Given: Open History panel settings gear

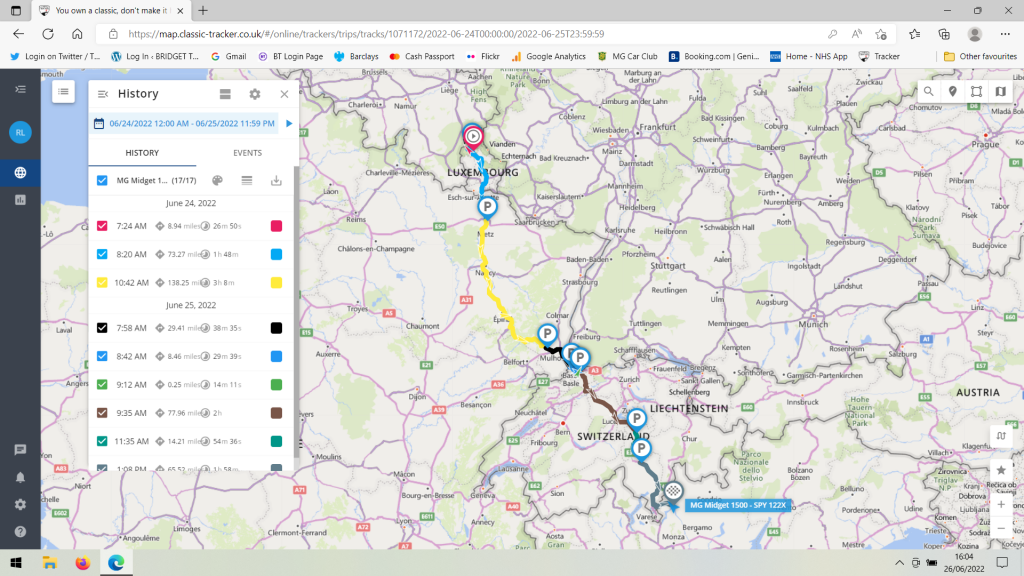Looking at the screenshot, I should (x=255, y=94).
